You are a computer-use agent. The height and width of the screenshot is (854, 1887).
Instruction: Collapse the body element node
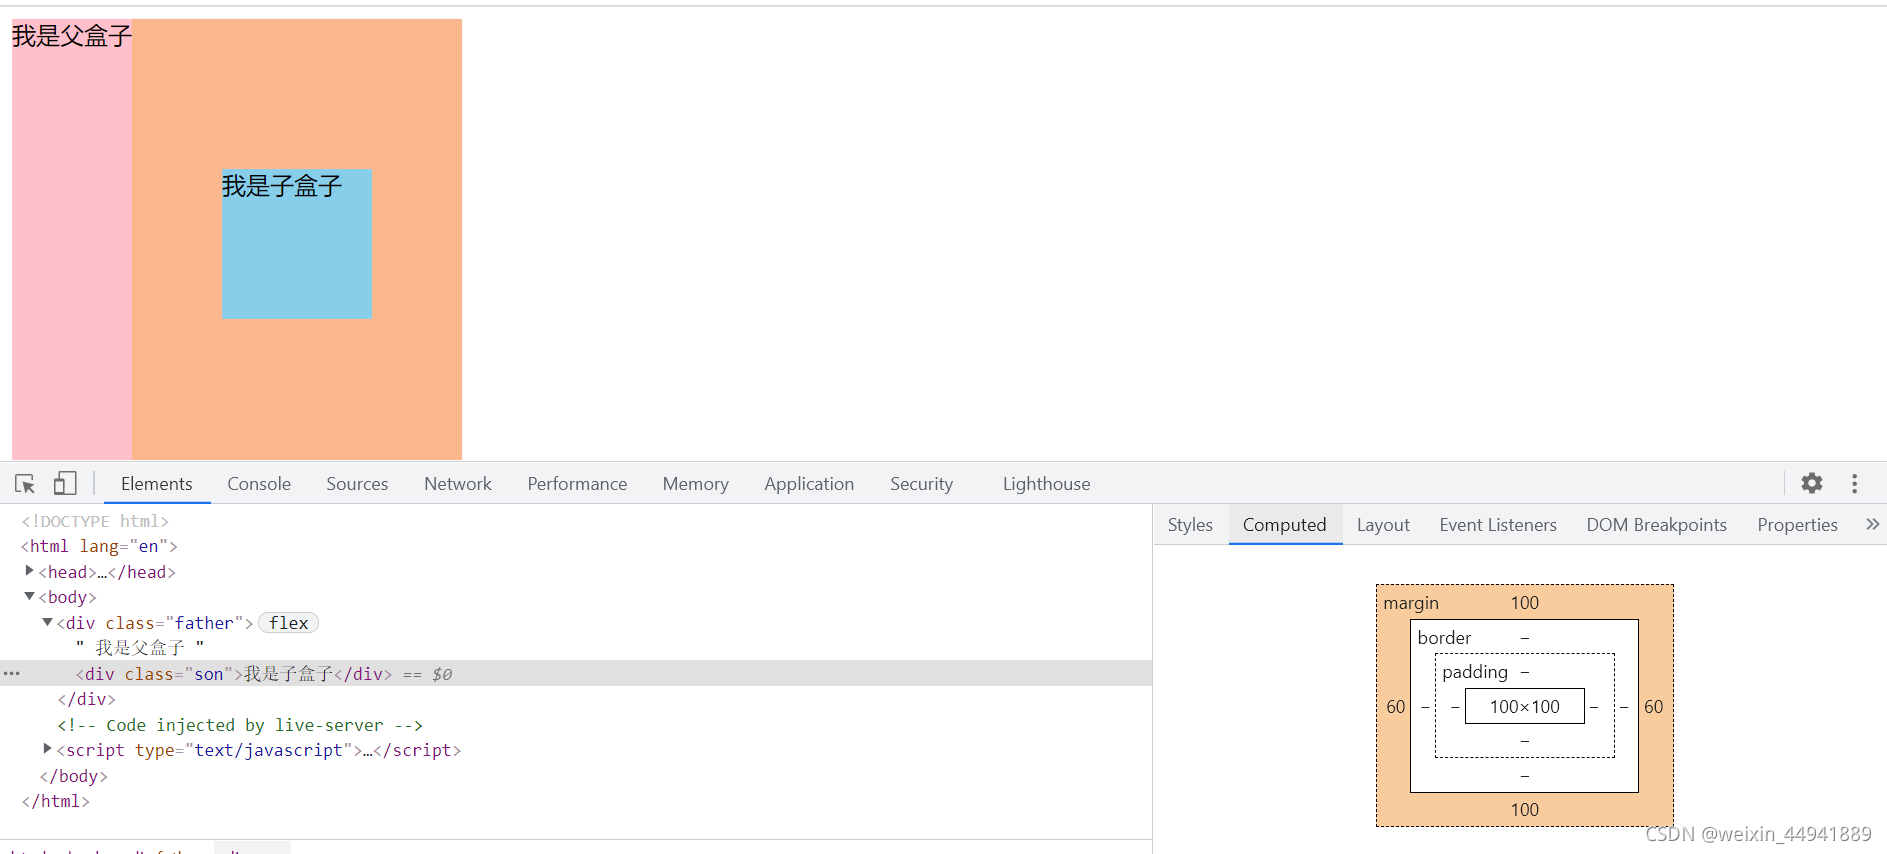click(29, 596)
